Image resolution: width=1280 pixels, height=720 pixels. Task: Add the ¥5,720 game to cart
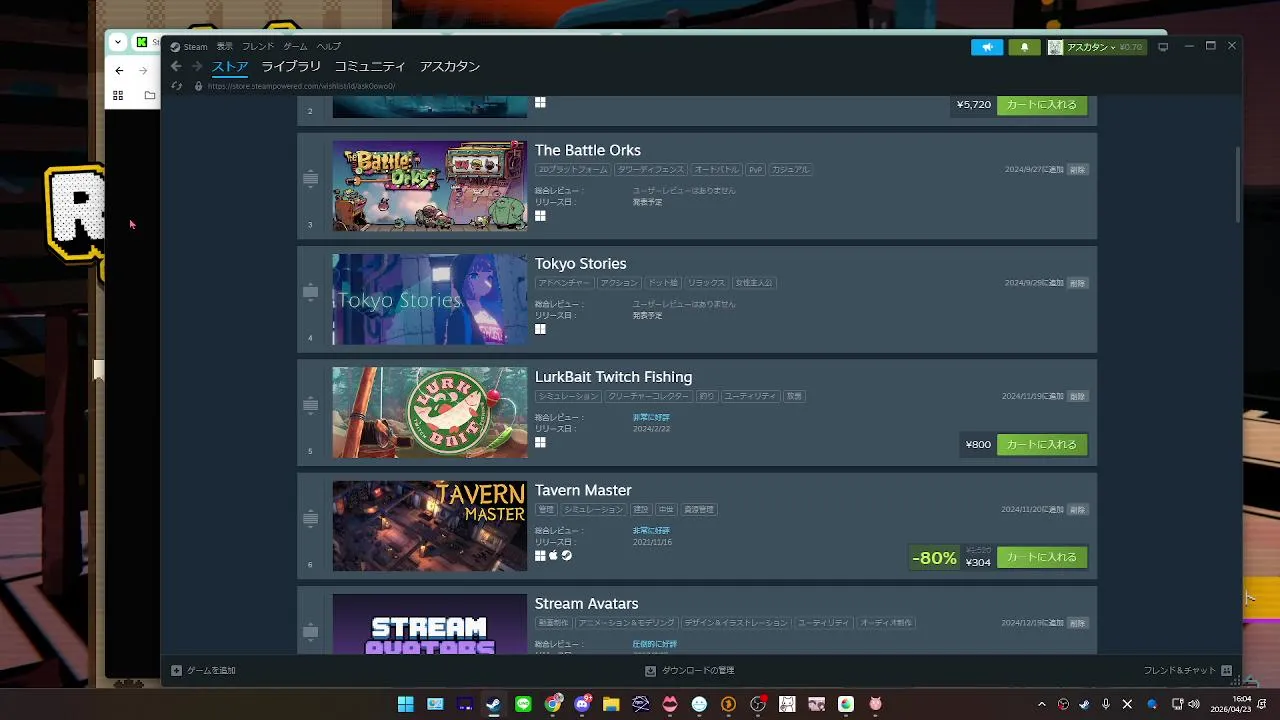(1042, 104)
